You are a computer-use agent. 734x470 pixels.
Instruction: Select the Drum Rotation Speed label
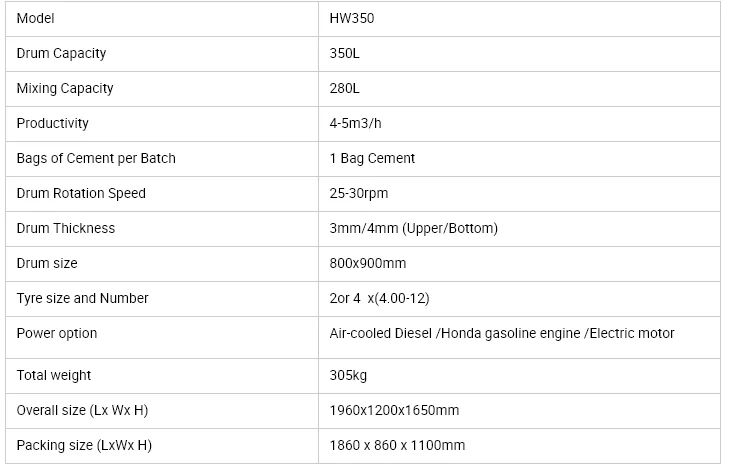click(81, 193)
